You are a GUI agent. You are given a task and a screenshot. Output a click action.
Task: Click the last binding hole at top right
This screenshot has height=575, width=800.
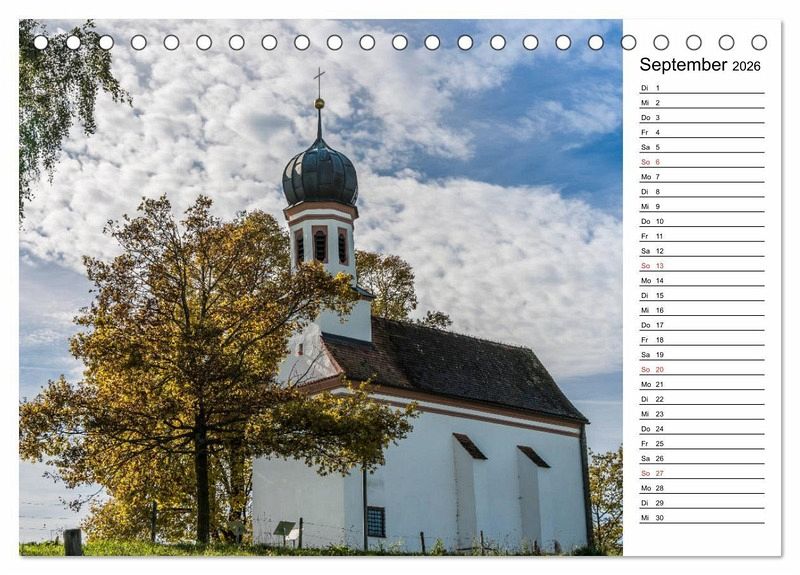point(759,42)
